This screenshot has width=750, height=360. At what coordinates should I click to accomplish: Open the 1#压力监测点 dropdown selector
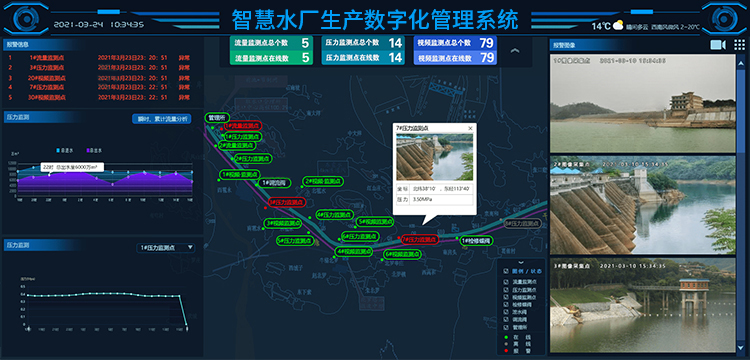(x=166, y=247)
